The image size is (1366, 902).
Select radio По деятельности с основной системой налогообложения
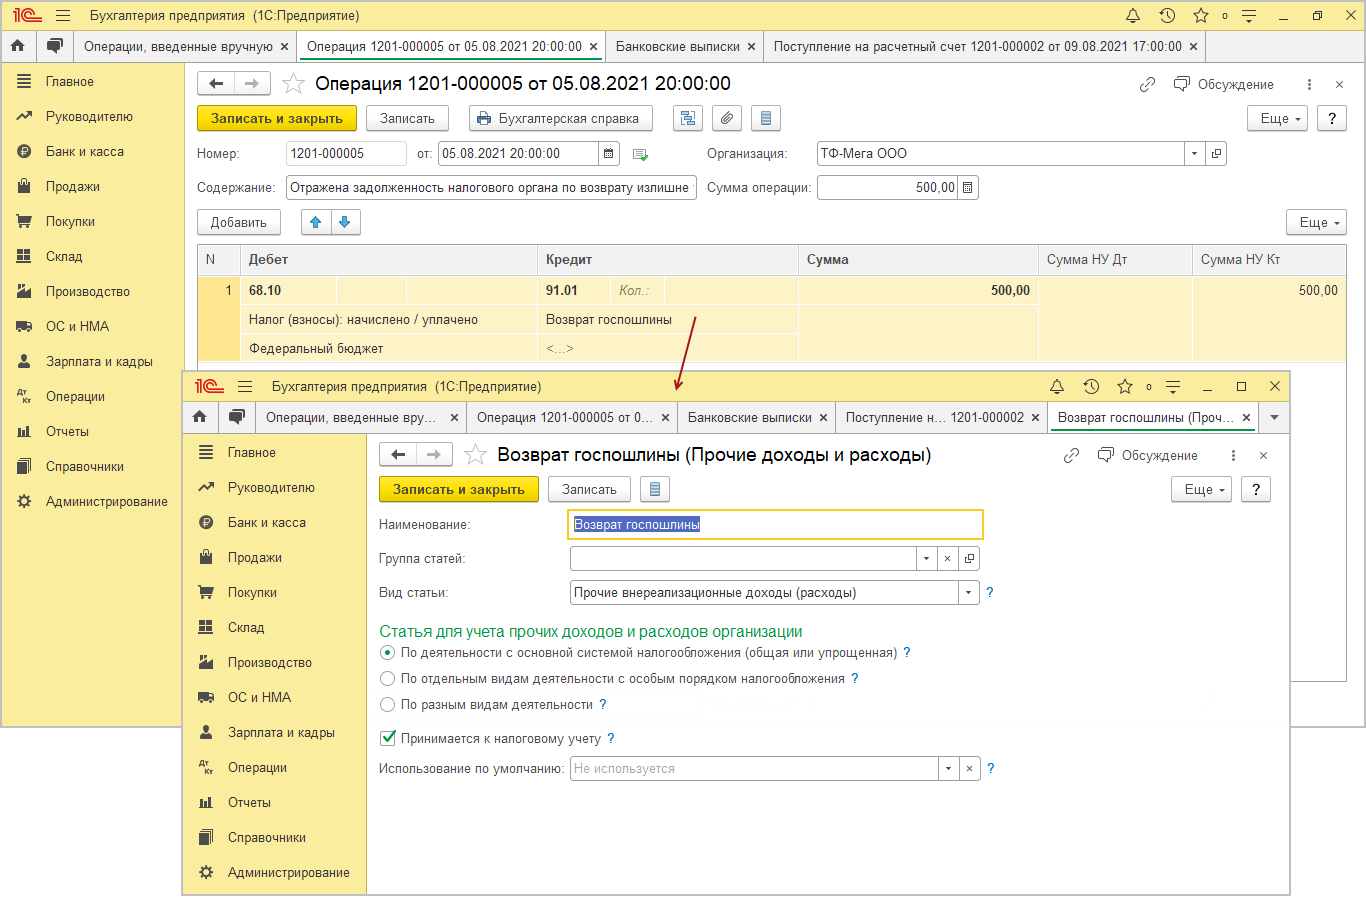(x=388, y=653)
